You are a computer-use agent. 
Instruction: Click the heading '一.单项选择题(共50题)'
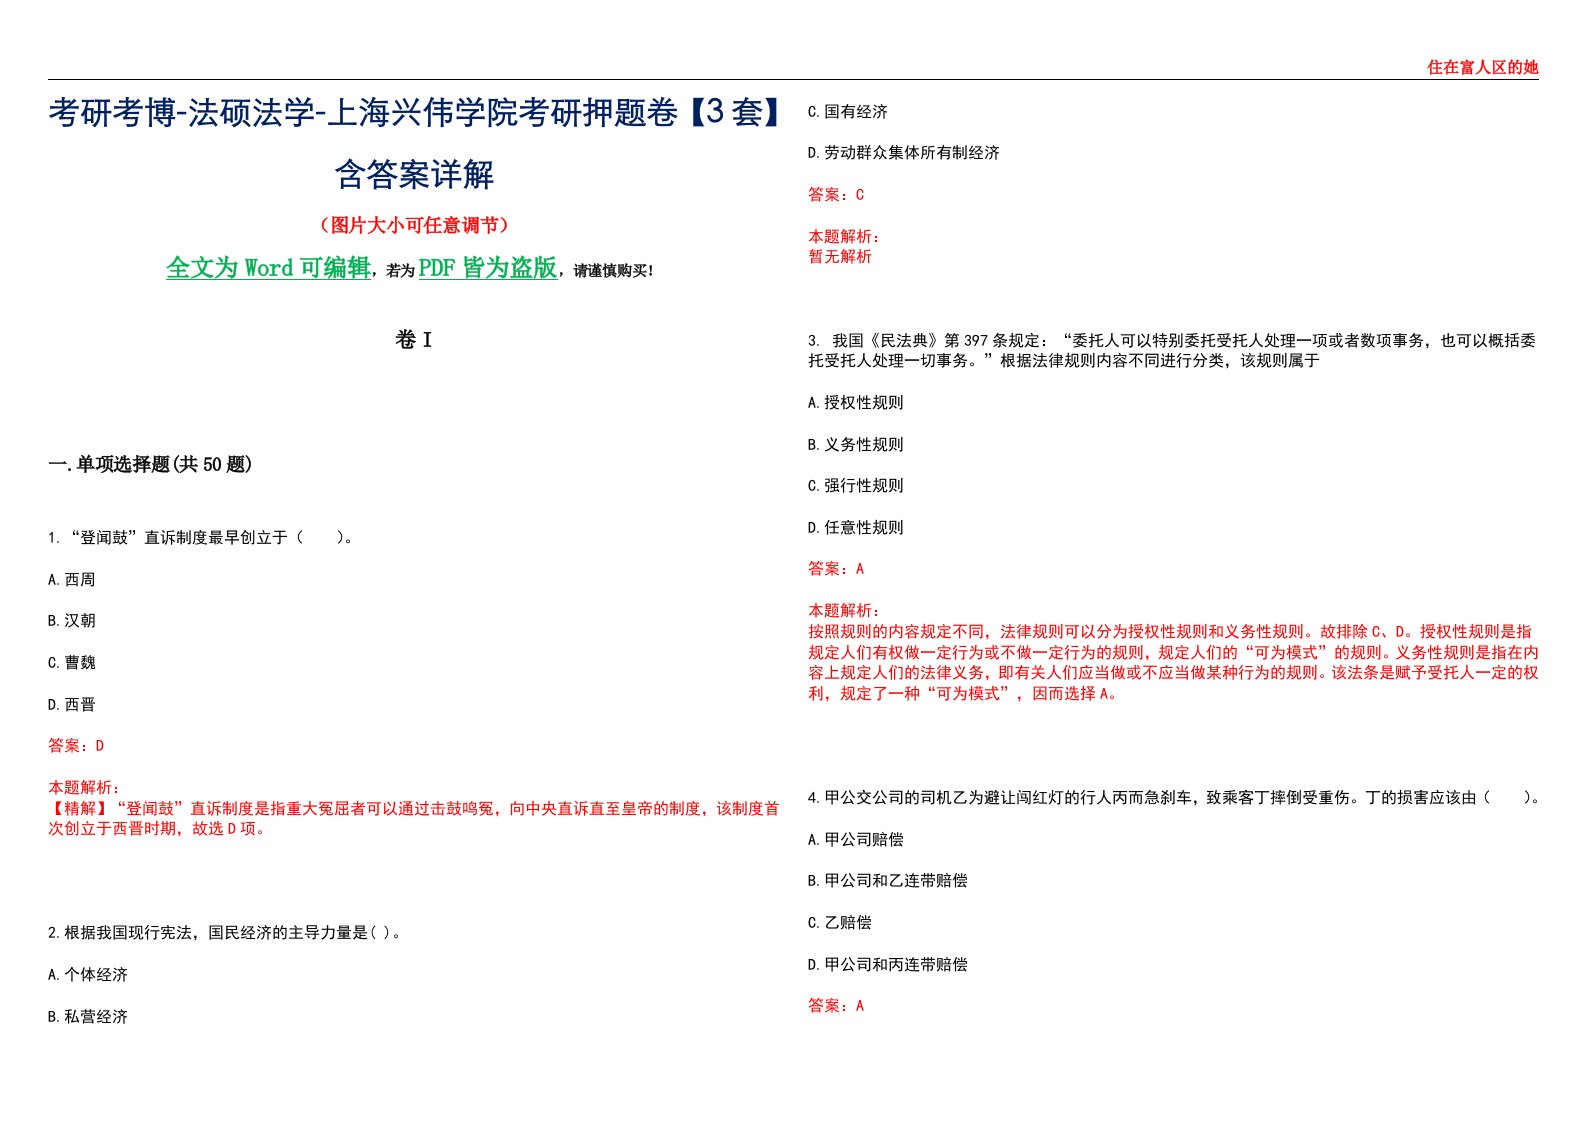(150, 464)
